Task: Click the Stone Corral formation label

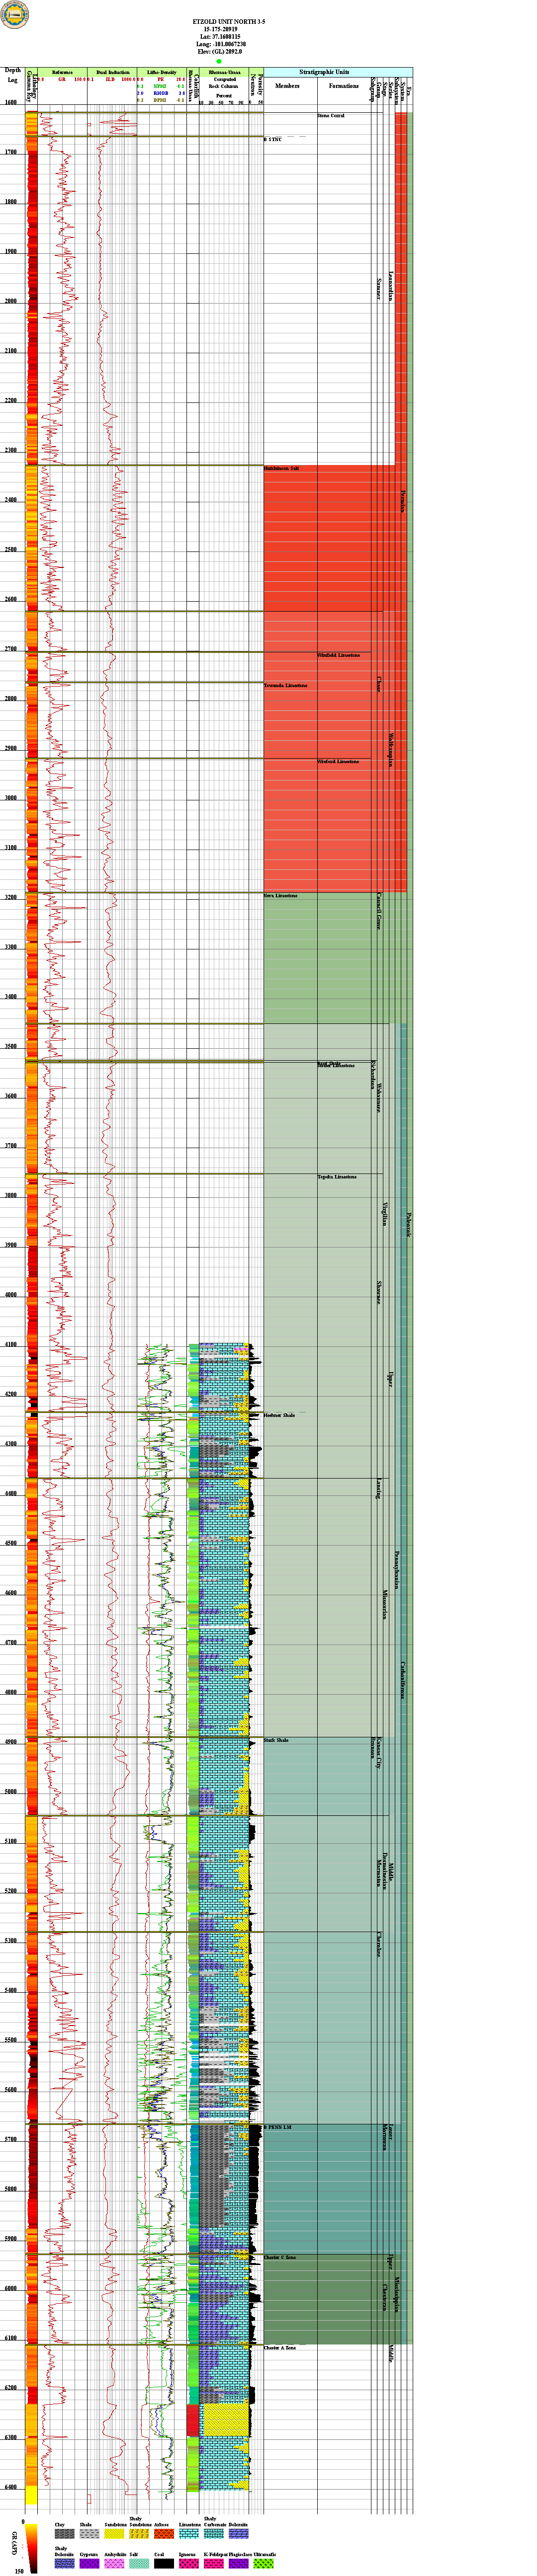Action: pos(331,116)
